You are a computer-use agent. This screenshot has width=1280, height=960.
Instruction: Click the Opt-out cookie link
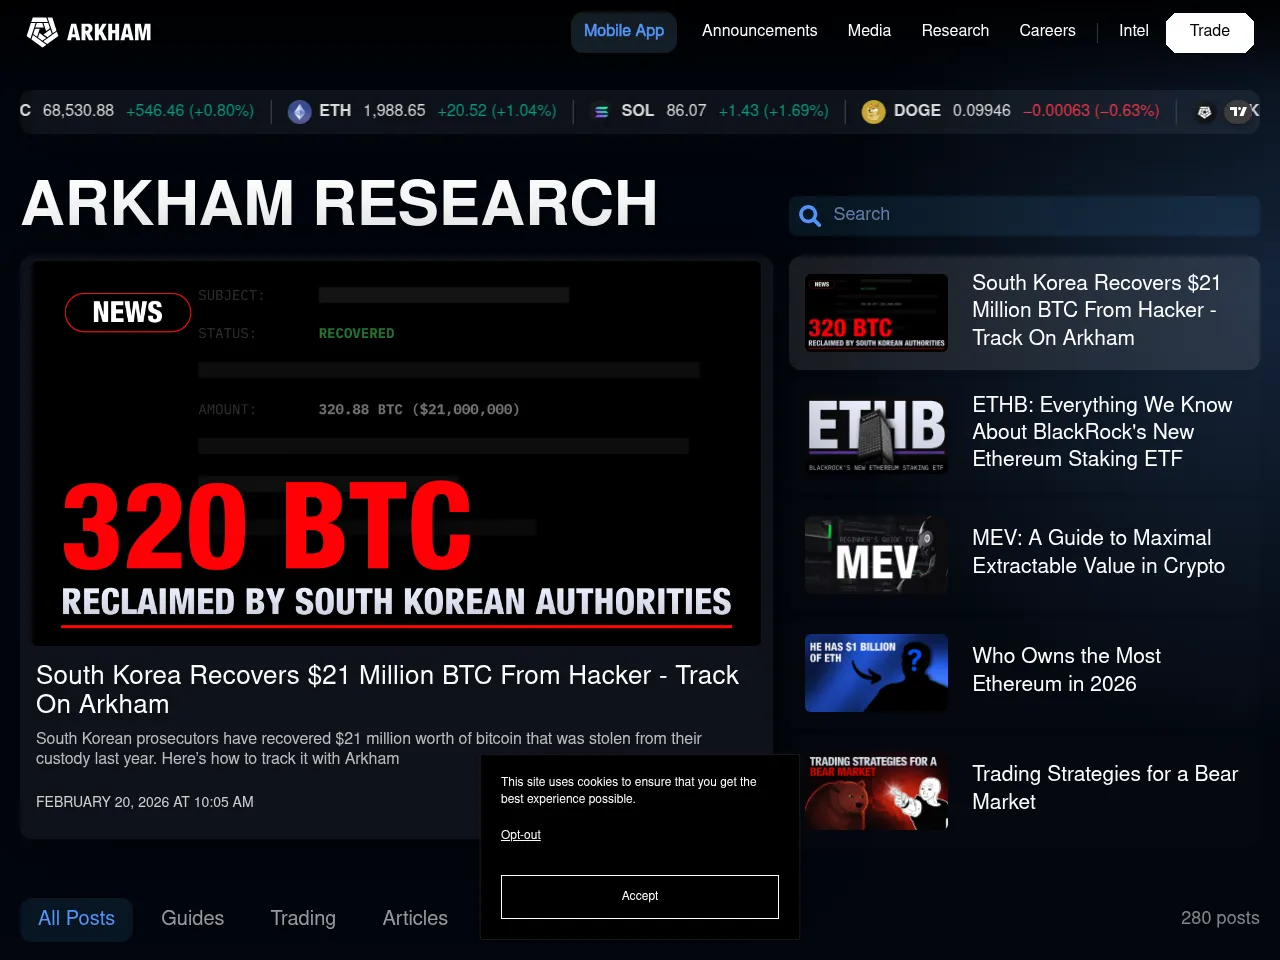click(520, 835)
